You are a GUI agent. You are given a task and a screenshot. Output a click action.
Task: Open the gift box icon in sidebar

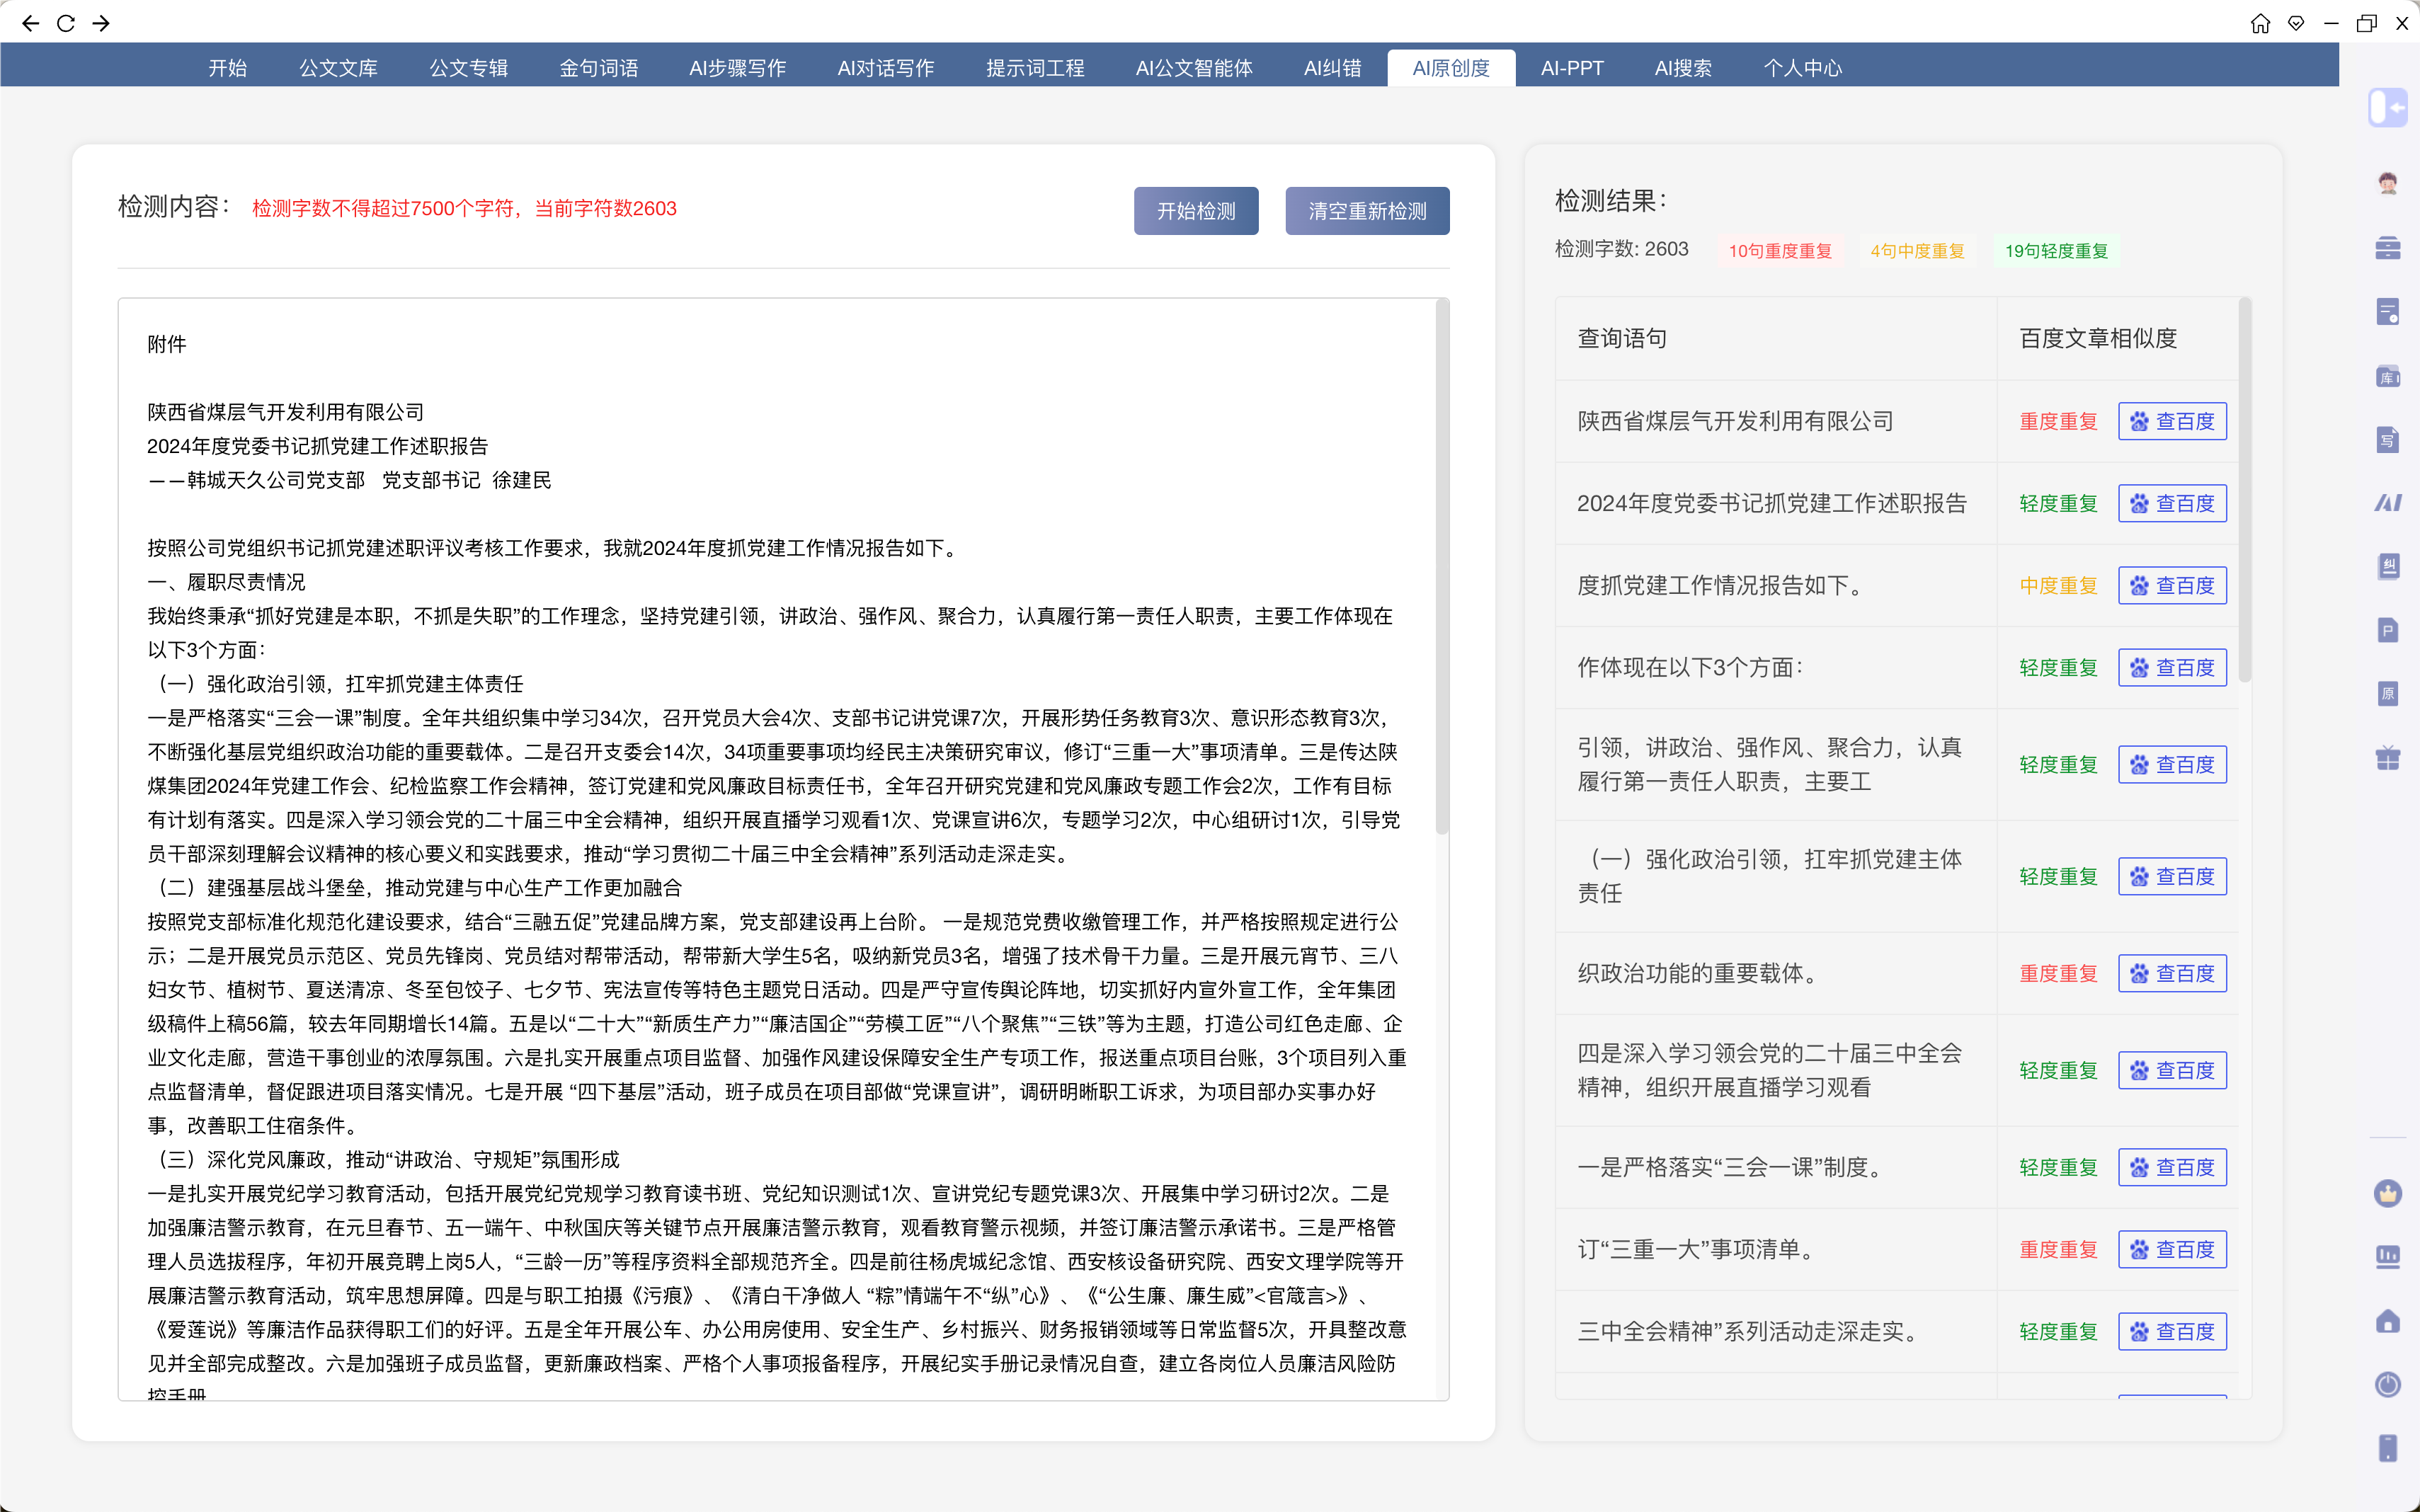tap(2387, 758)
